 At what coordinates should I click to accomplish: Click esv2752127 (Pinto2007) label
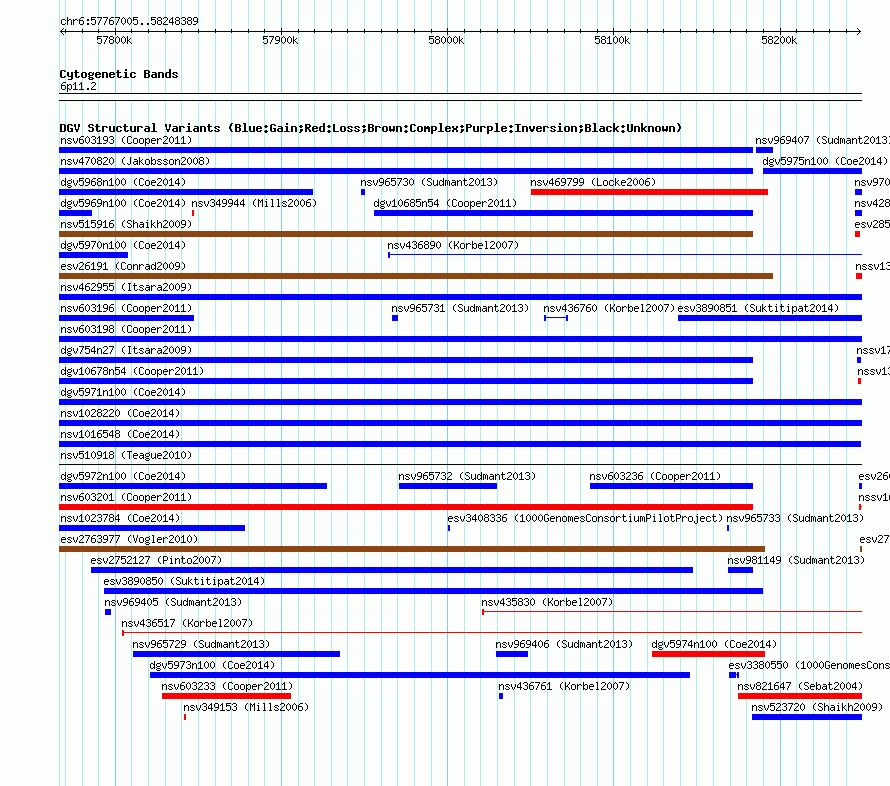156,560
